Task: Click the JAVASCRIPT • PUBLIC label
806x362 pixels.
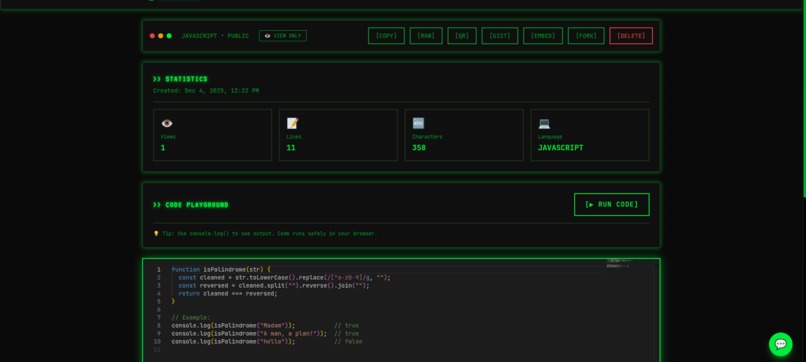Action: (215, 36)
